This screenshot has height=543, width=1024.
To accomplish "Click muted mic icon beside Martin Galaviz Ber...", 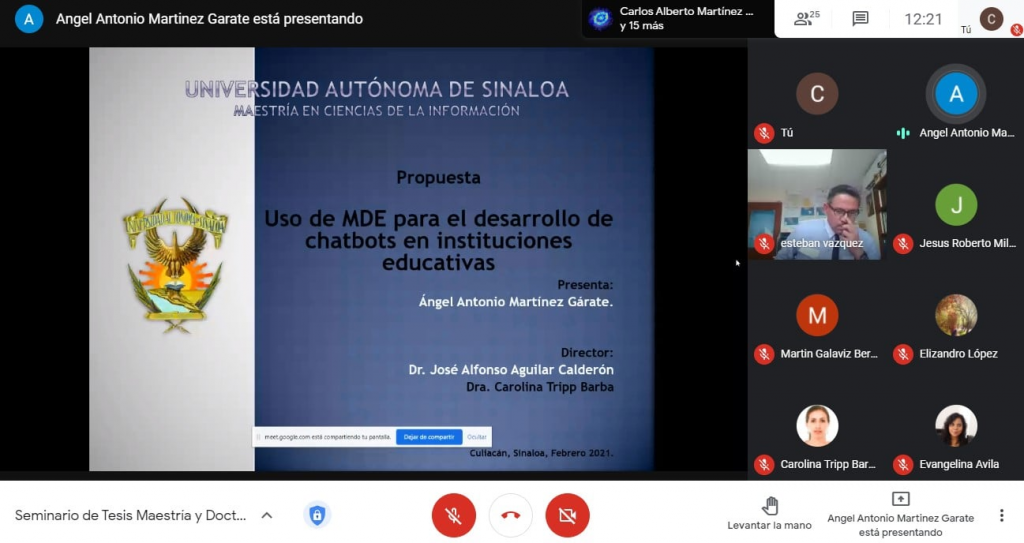I will [x=763, y=354].
